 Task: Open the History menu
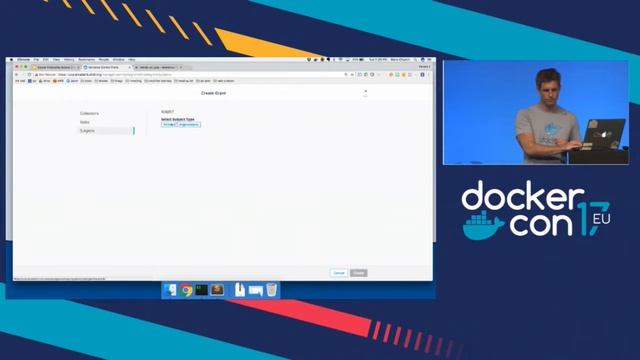pos(69,60)
